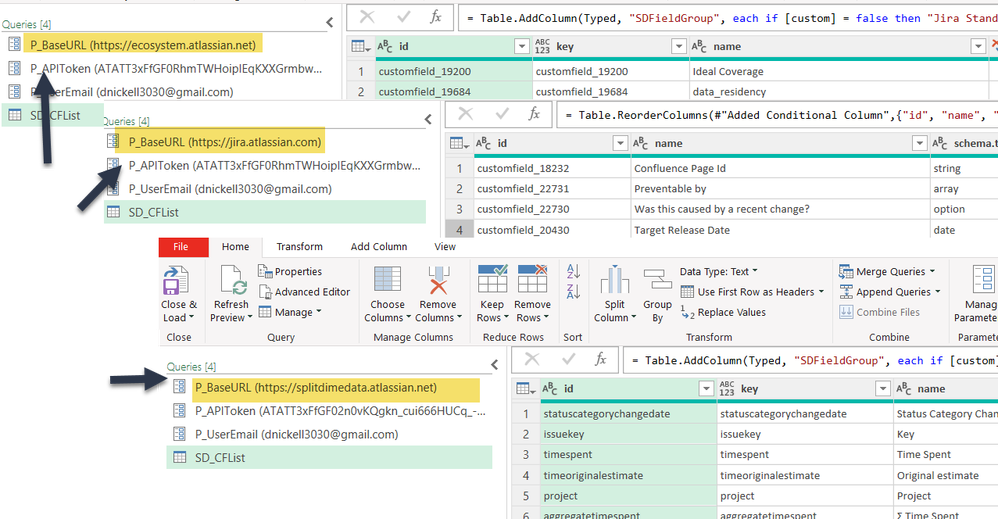Screen dimensions: 998x519
Task: Open the Data Type: Text dropdown
Action: click(x=718, y=271)
